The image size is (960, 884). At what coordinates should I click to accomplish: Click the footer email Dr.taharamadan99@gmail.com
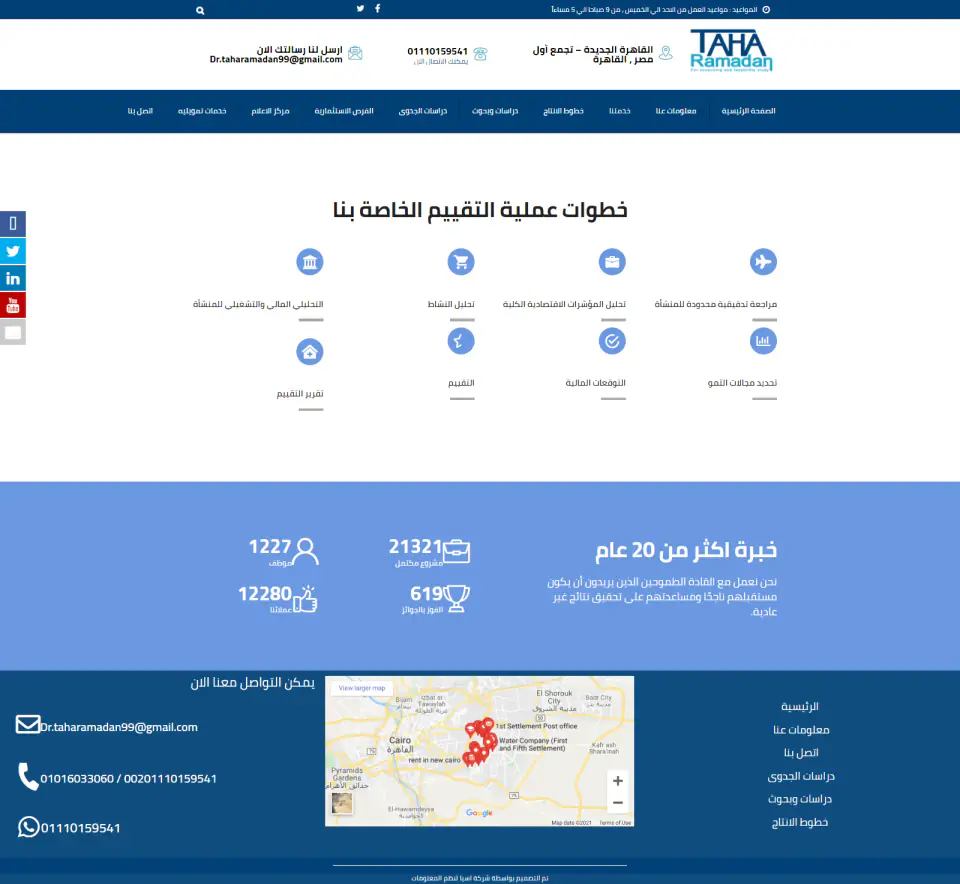click(x=119, y=727)
